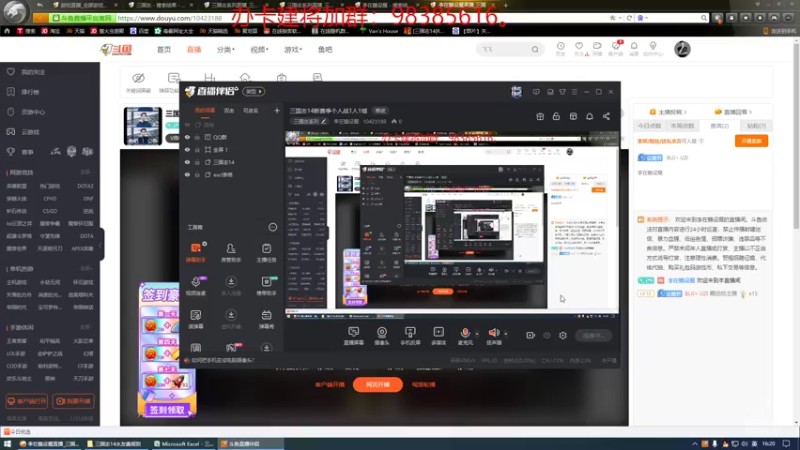The image size is (800, 450).
Task: Add a new scene with the plus icon
Action: [277, 110]
